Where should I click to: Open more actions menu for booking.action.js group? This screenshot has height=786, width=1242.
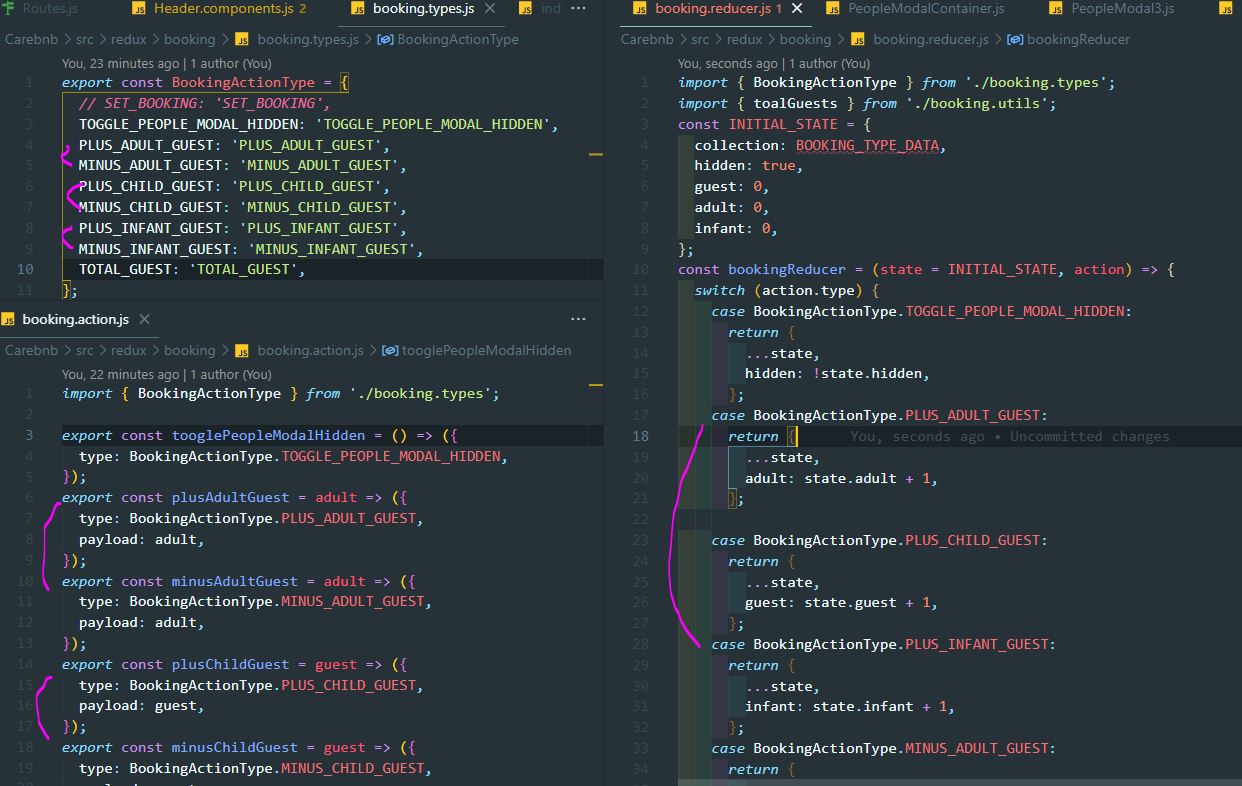tap(578, 319)
